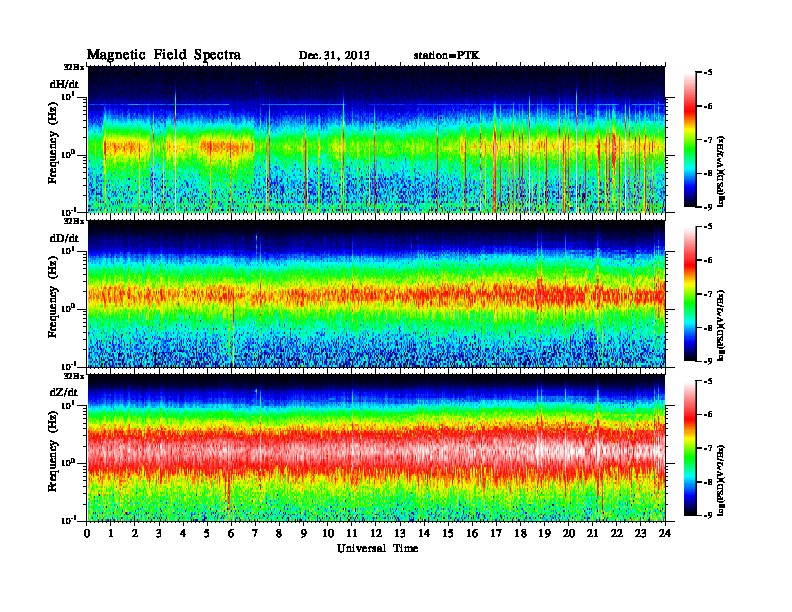Click the hour 24 tick label
792x612 pixels.
(665, 533)
